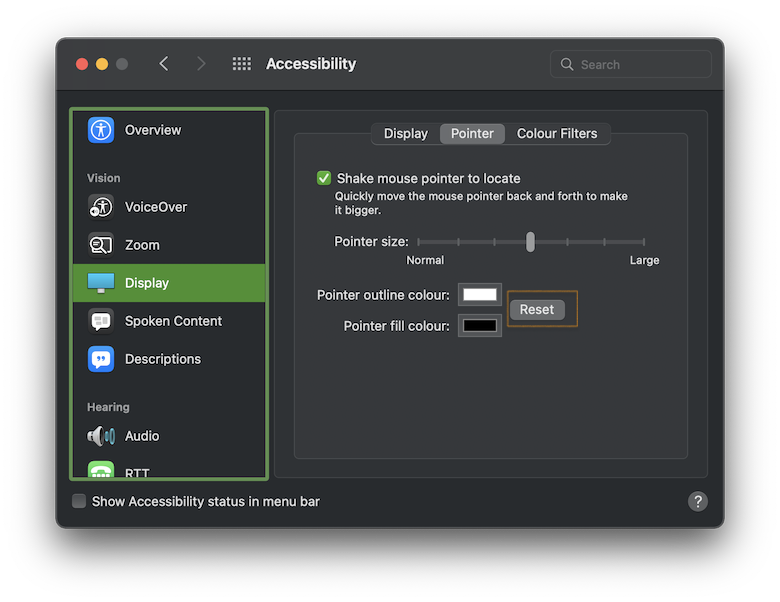Click the Large end label of slider
Viewport: 780px width, 602px height.
point(644,260)
